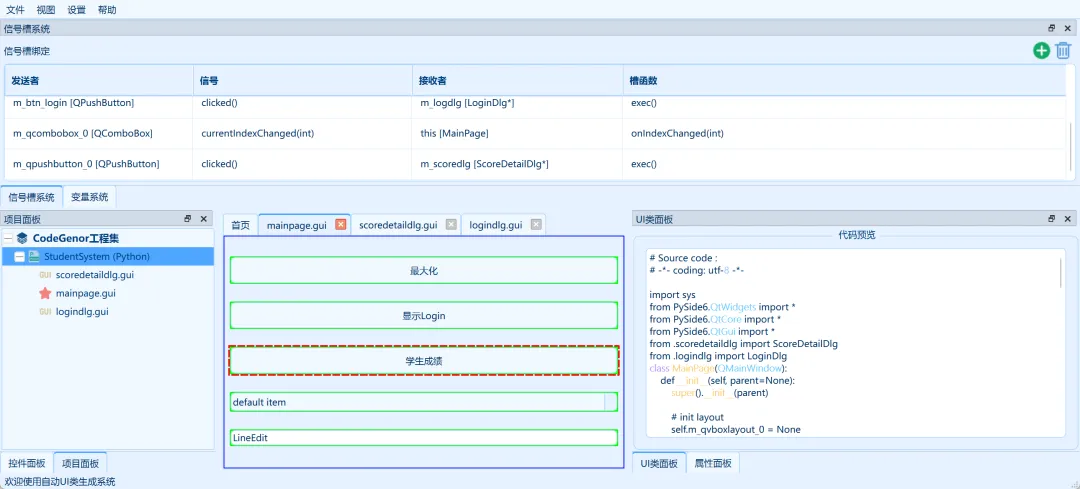Open the default item combo box arrow
This screenshot has height=489, width=1080.
click(x=610, y=402)
